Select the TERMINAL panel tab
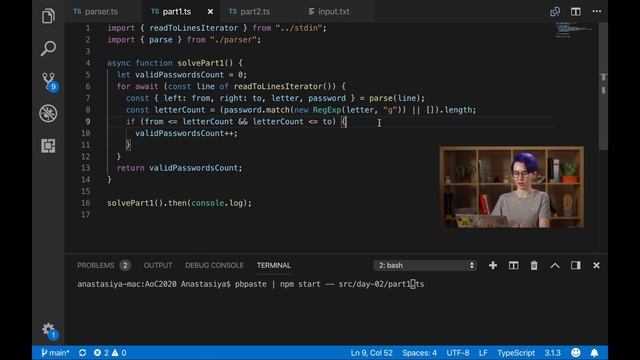640x360 pixels. [x=274, y=265]
